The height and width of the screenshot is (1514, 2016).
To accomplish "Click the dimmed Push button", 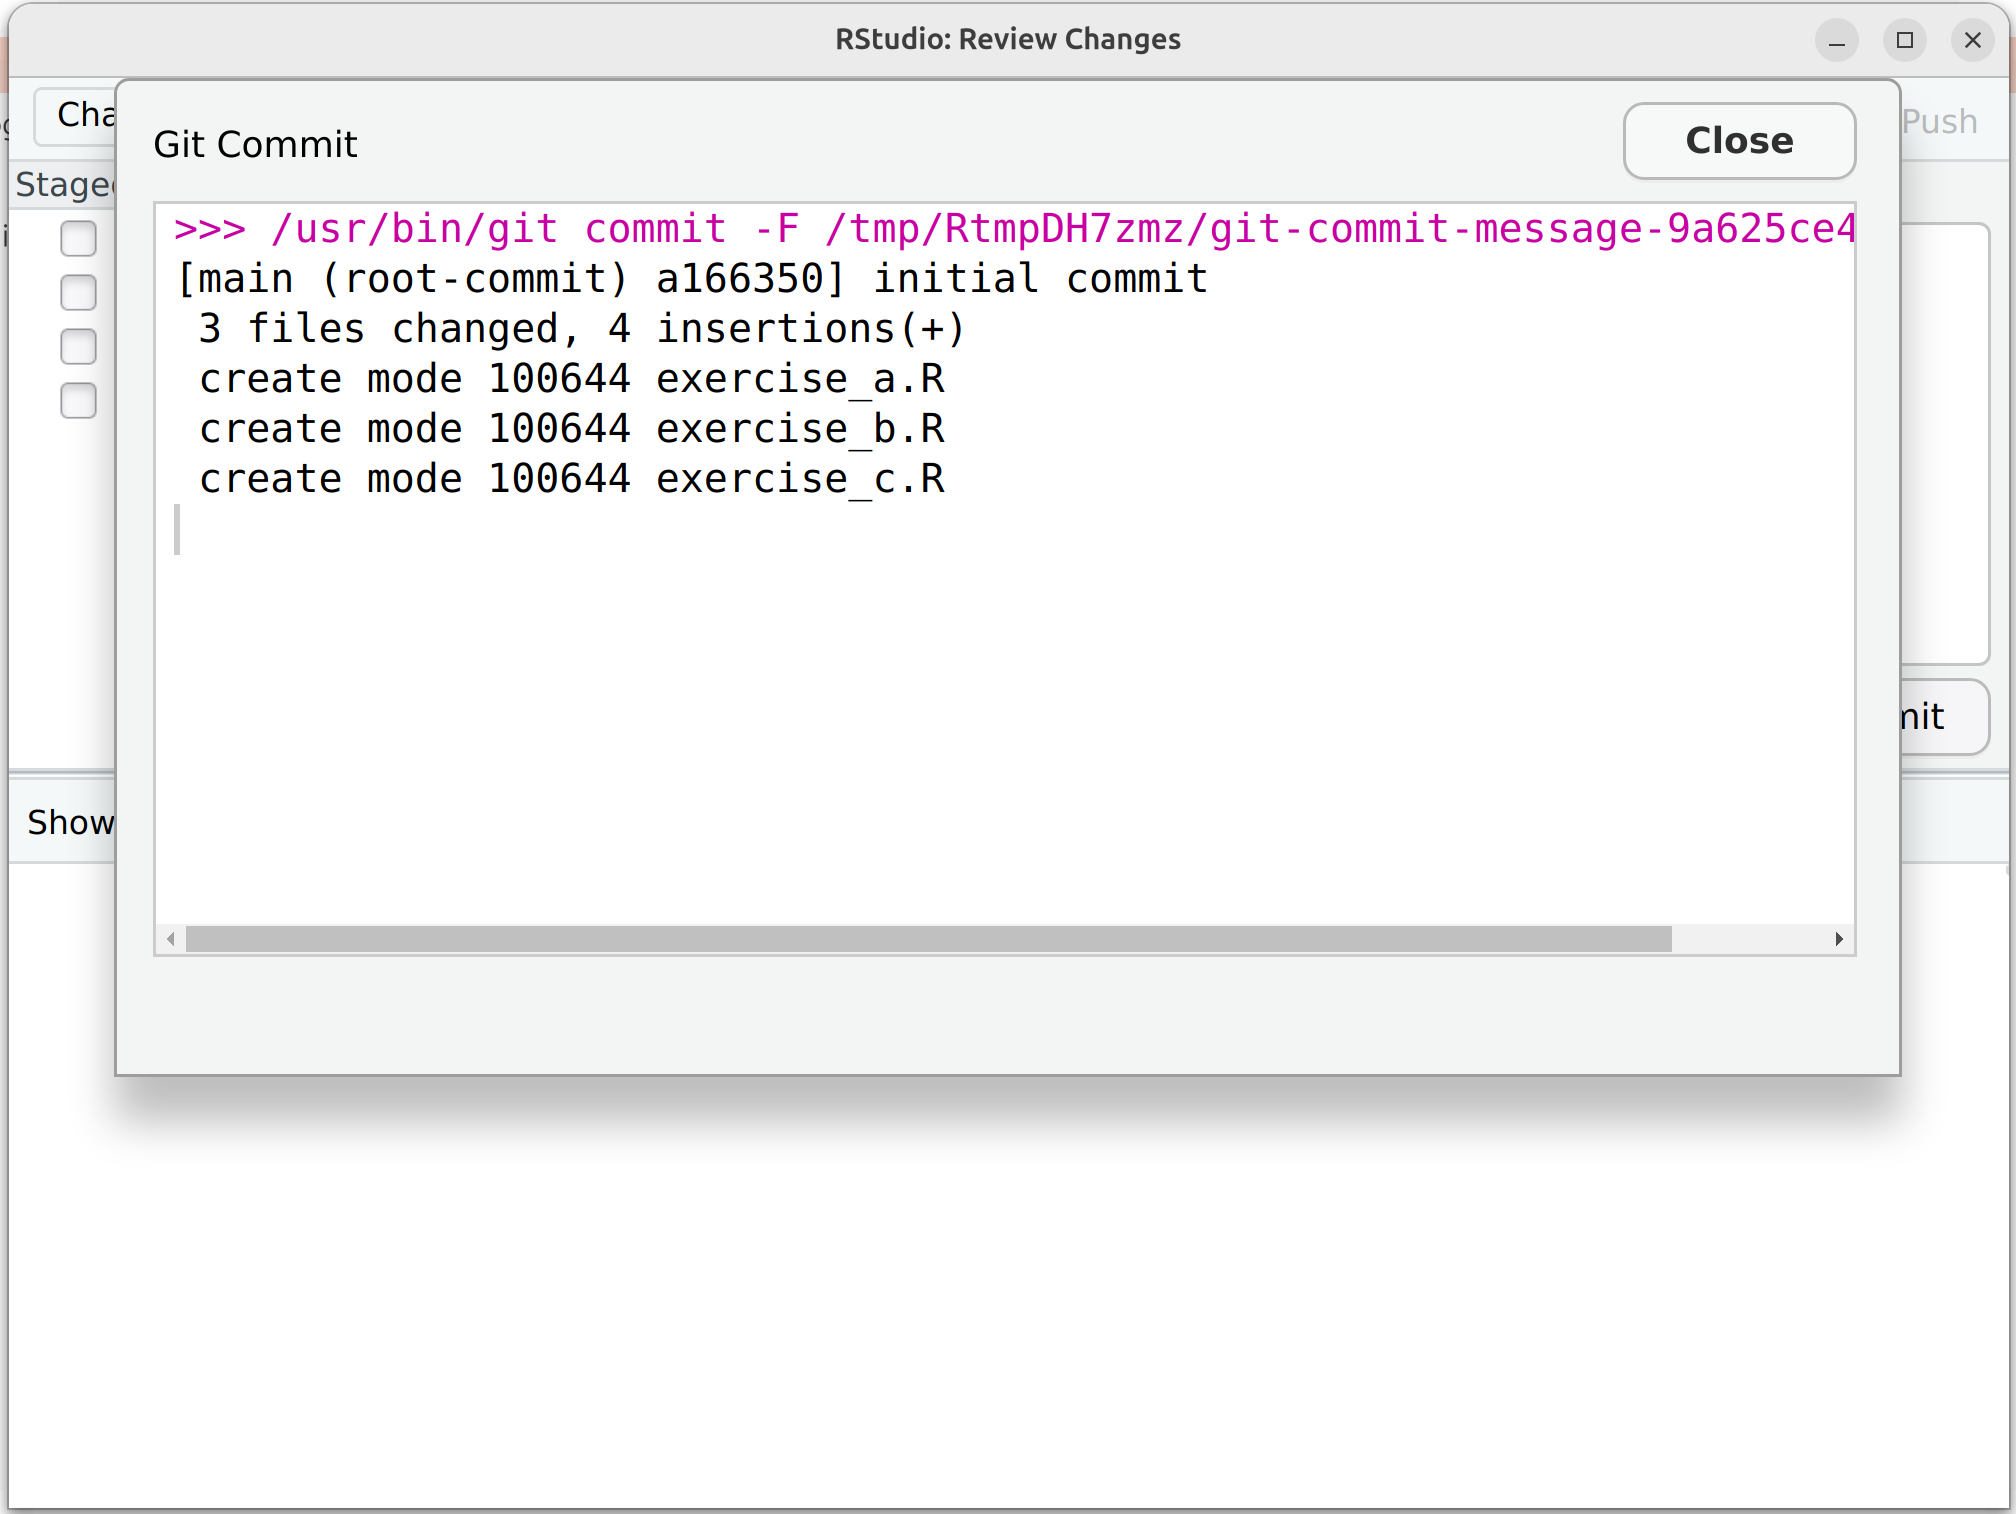I will click(x=1940, y=122).
